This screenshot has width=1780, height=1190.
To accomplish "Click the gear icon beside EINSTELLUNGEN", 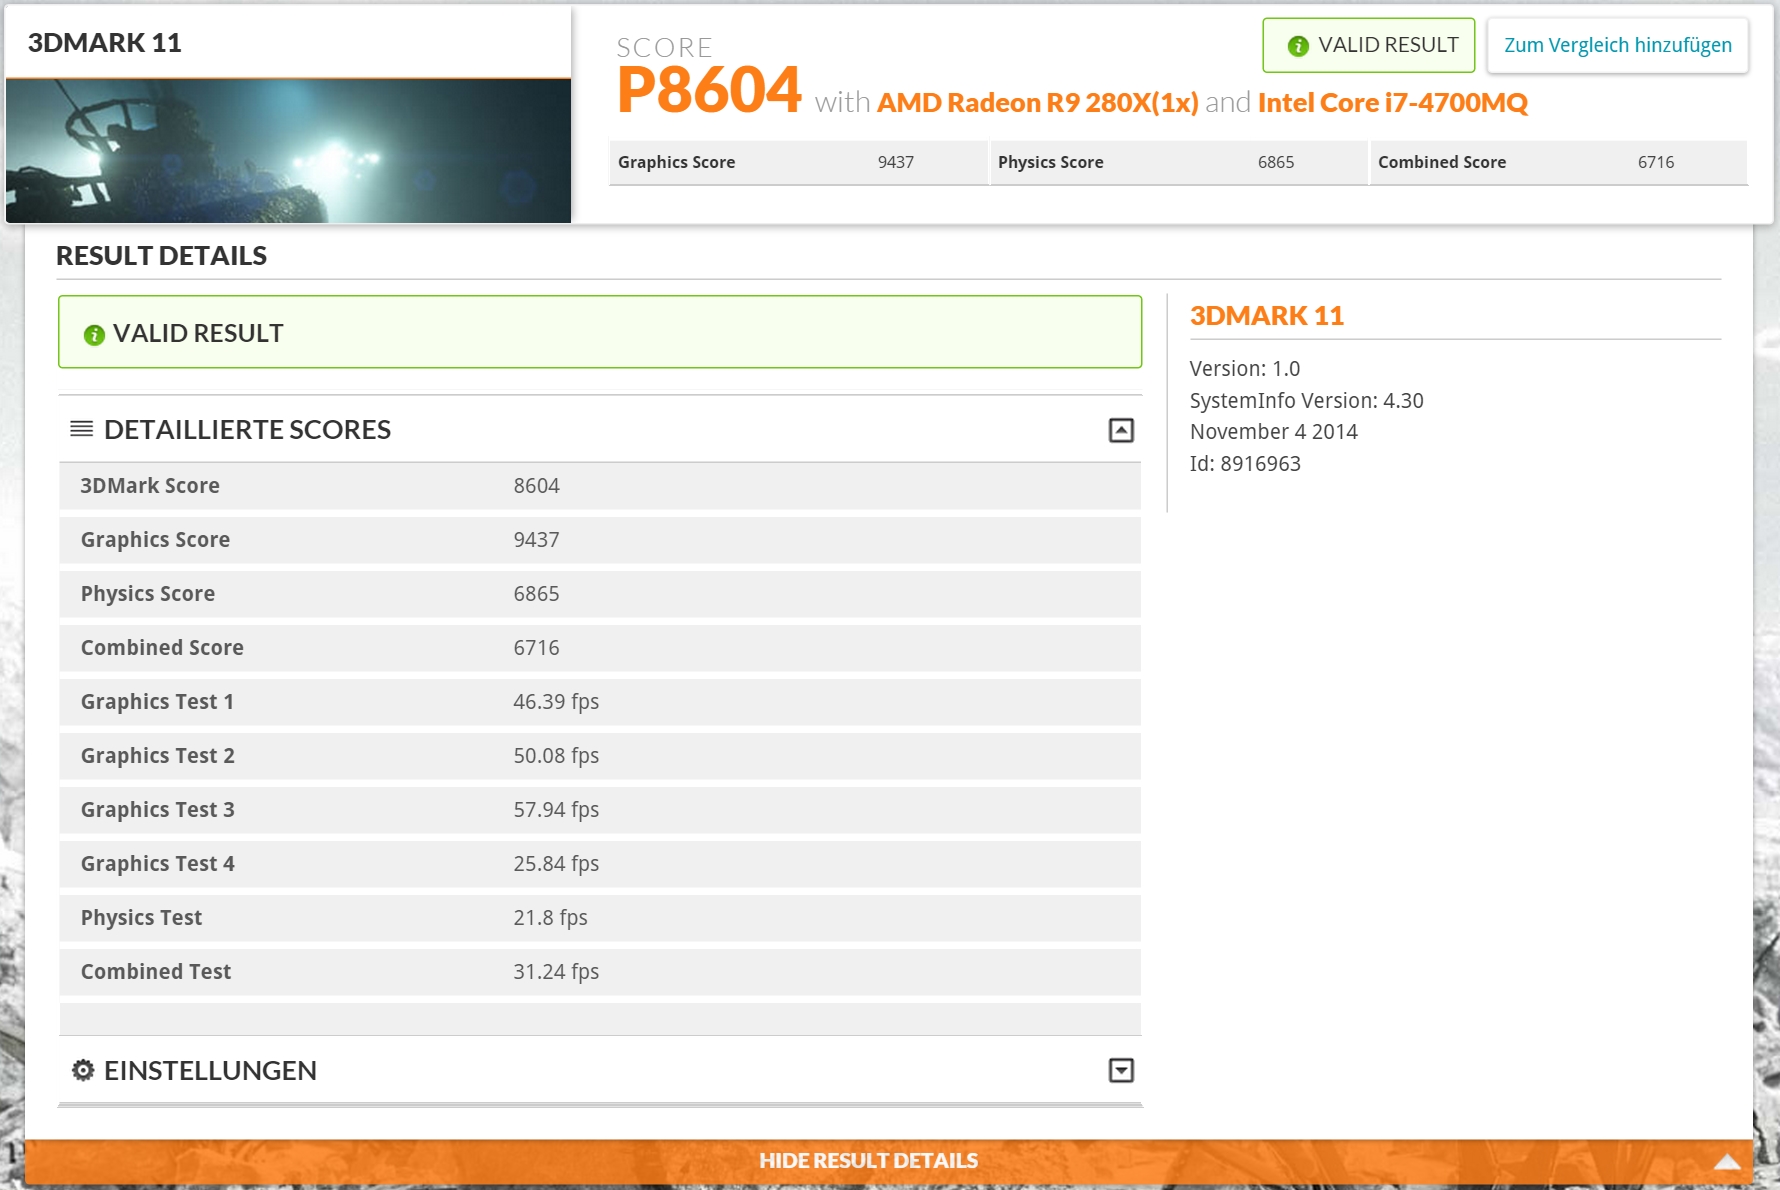I will coord(83,1070).
